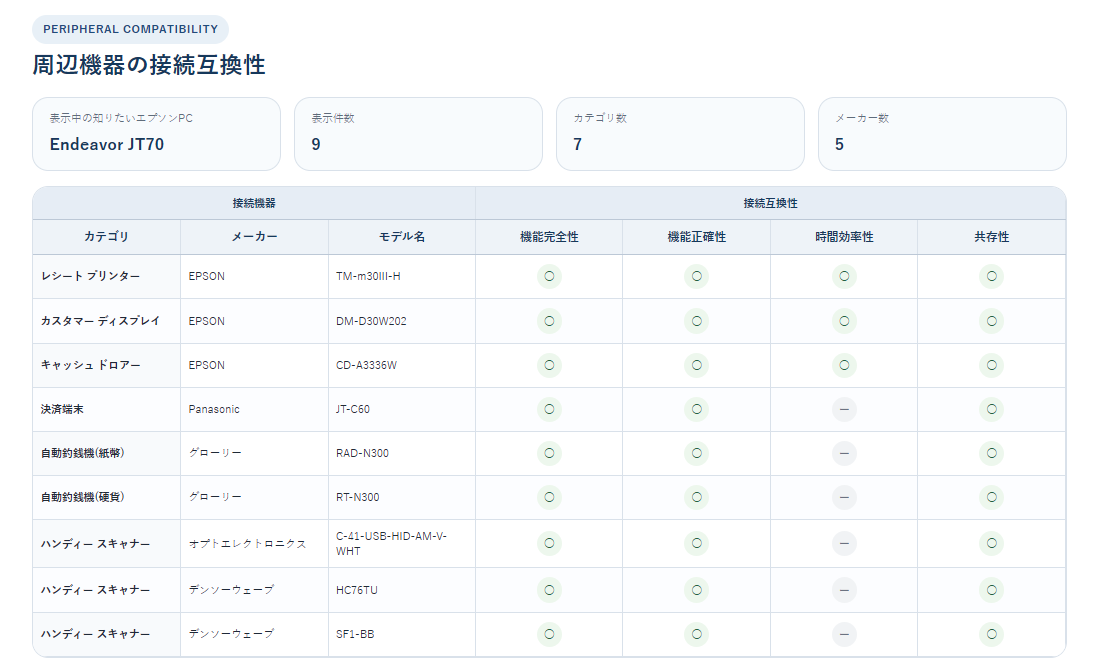The width and height of the screenshot is (1096, 670).
Task: Click the 機能完全性 circle icon for TM-m30III-H
Action: (x=549, y=276)
